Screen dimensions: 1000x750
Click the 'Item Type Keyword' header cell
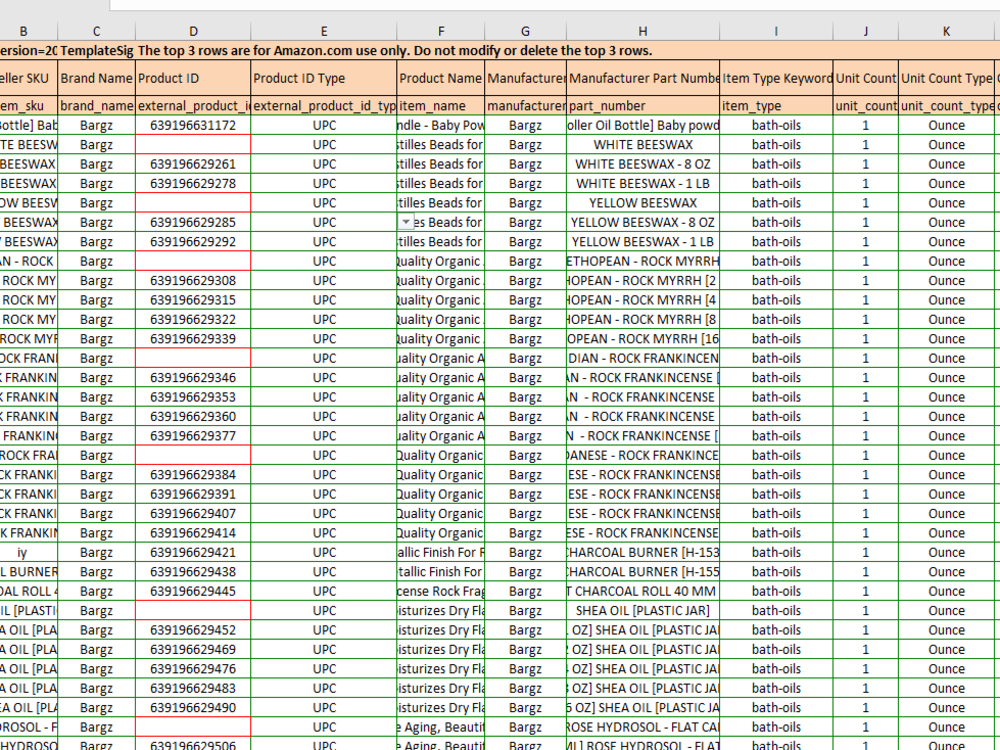pos(776,78)
